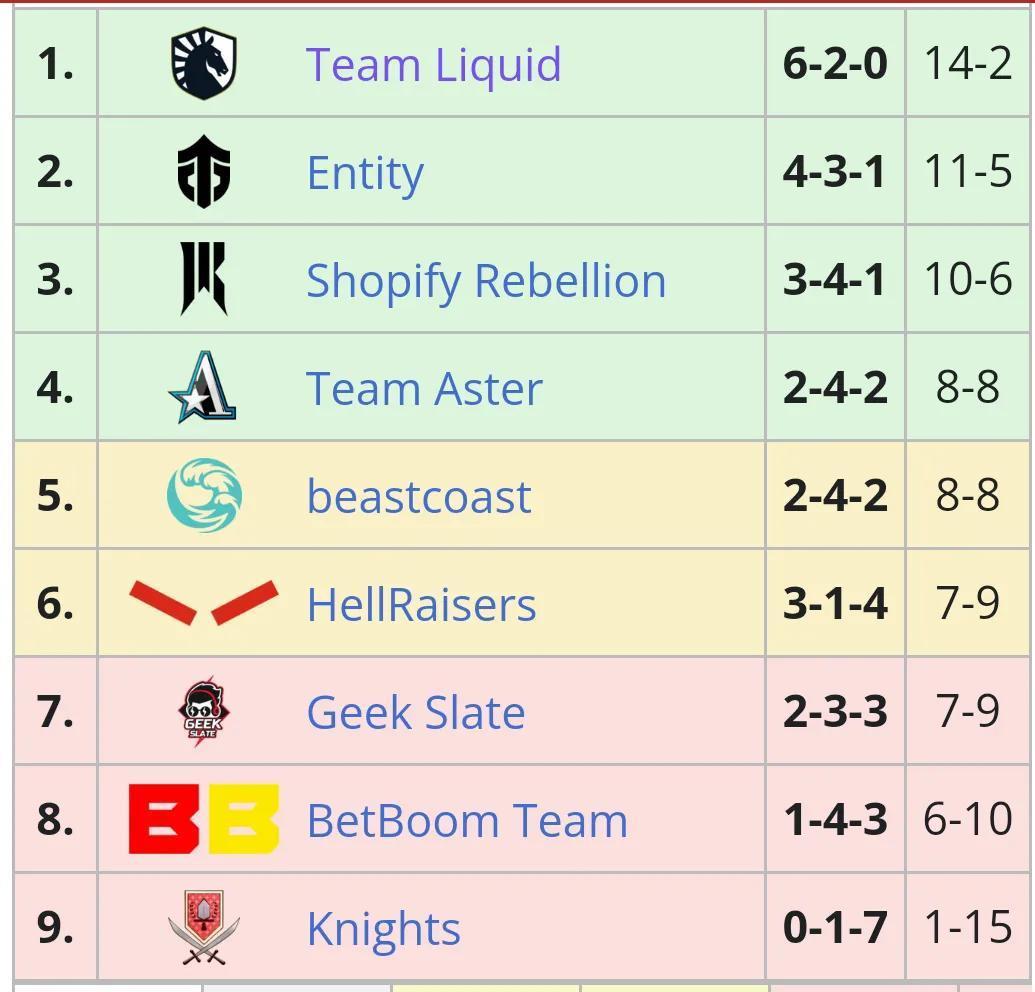Screen dimensions: 1035x992
Task: Open the BetBoom Team link
Action: [x=467, y=821]
